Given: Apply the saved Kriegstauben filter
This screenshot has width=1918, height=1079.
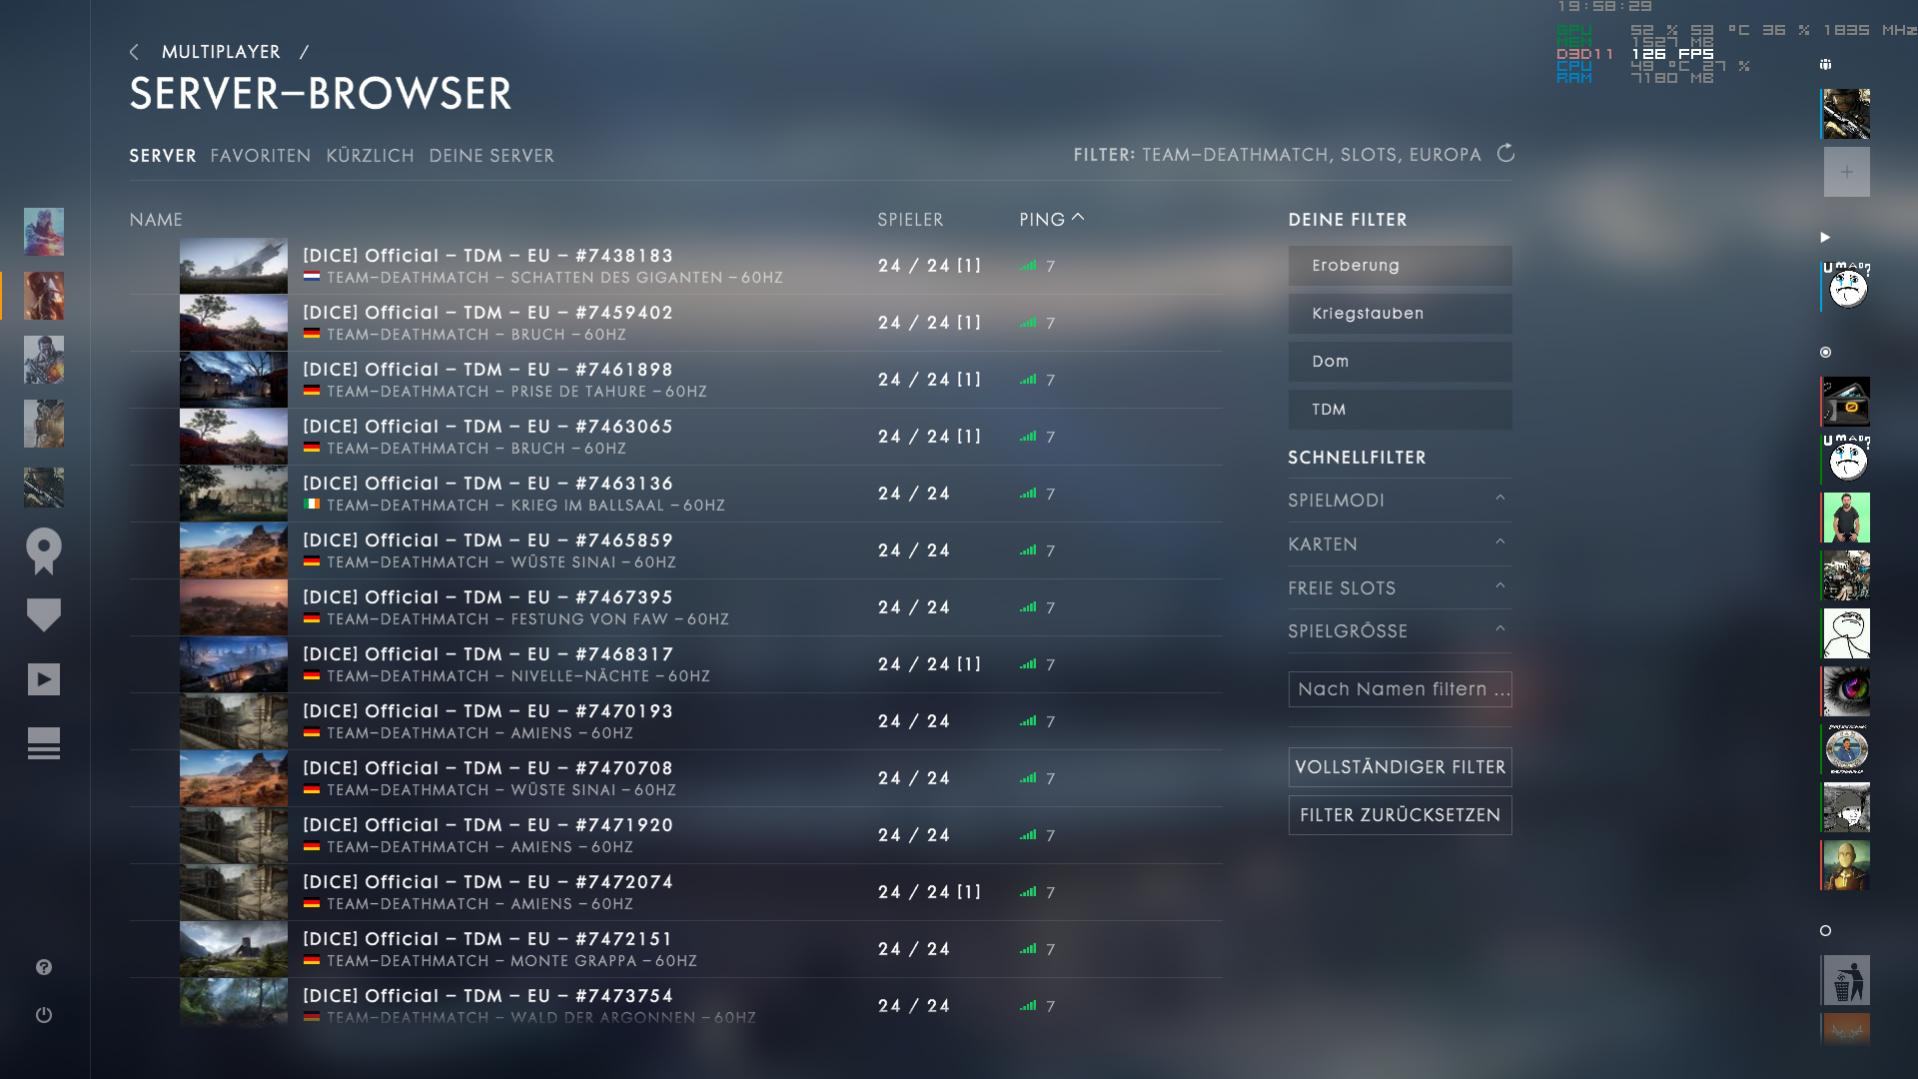Looking at the screenshot, I should click(x=1399, y=314).
